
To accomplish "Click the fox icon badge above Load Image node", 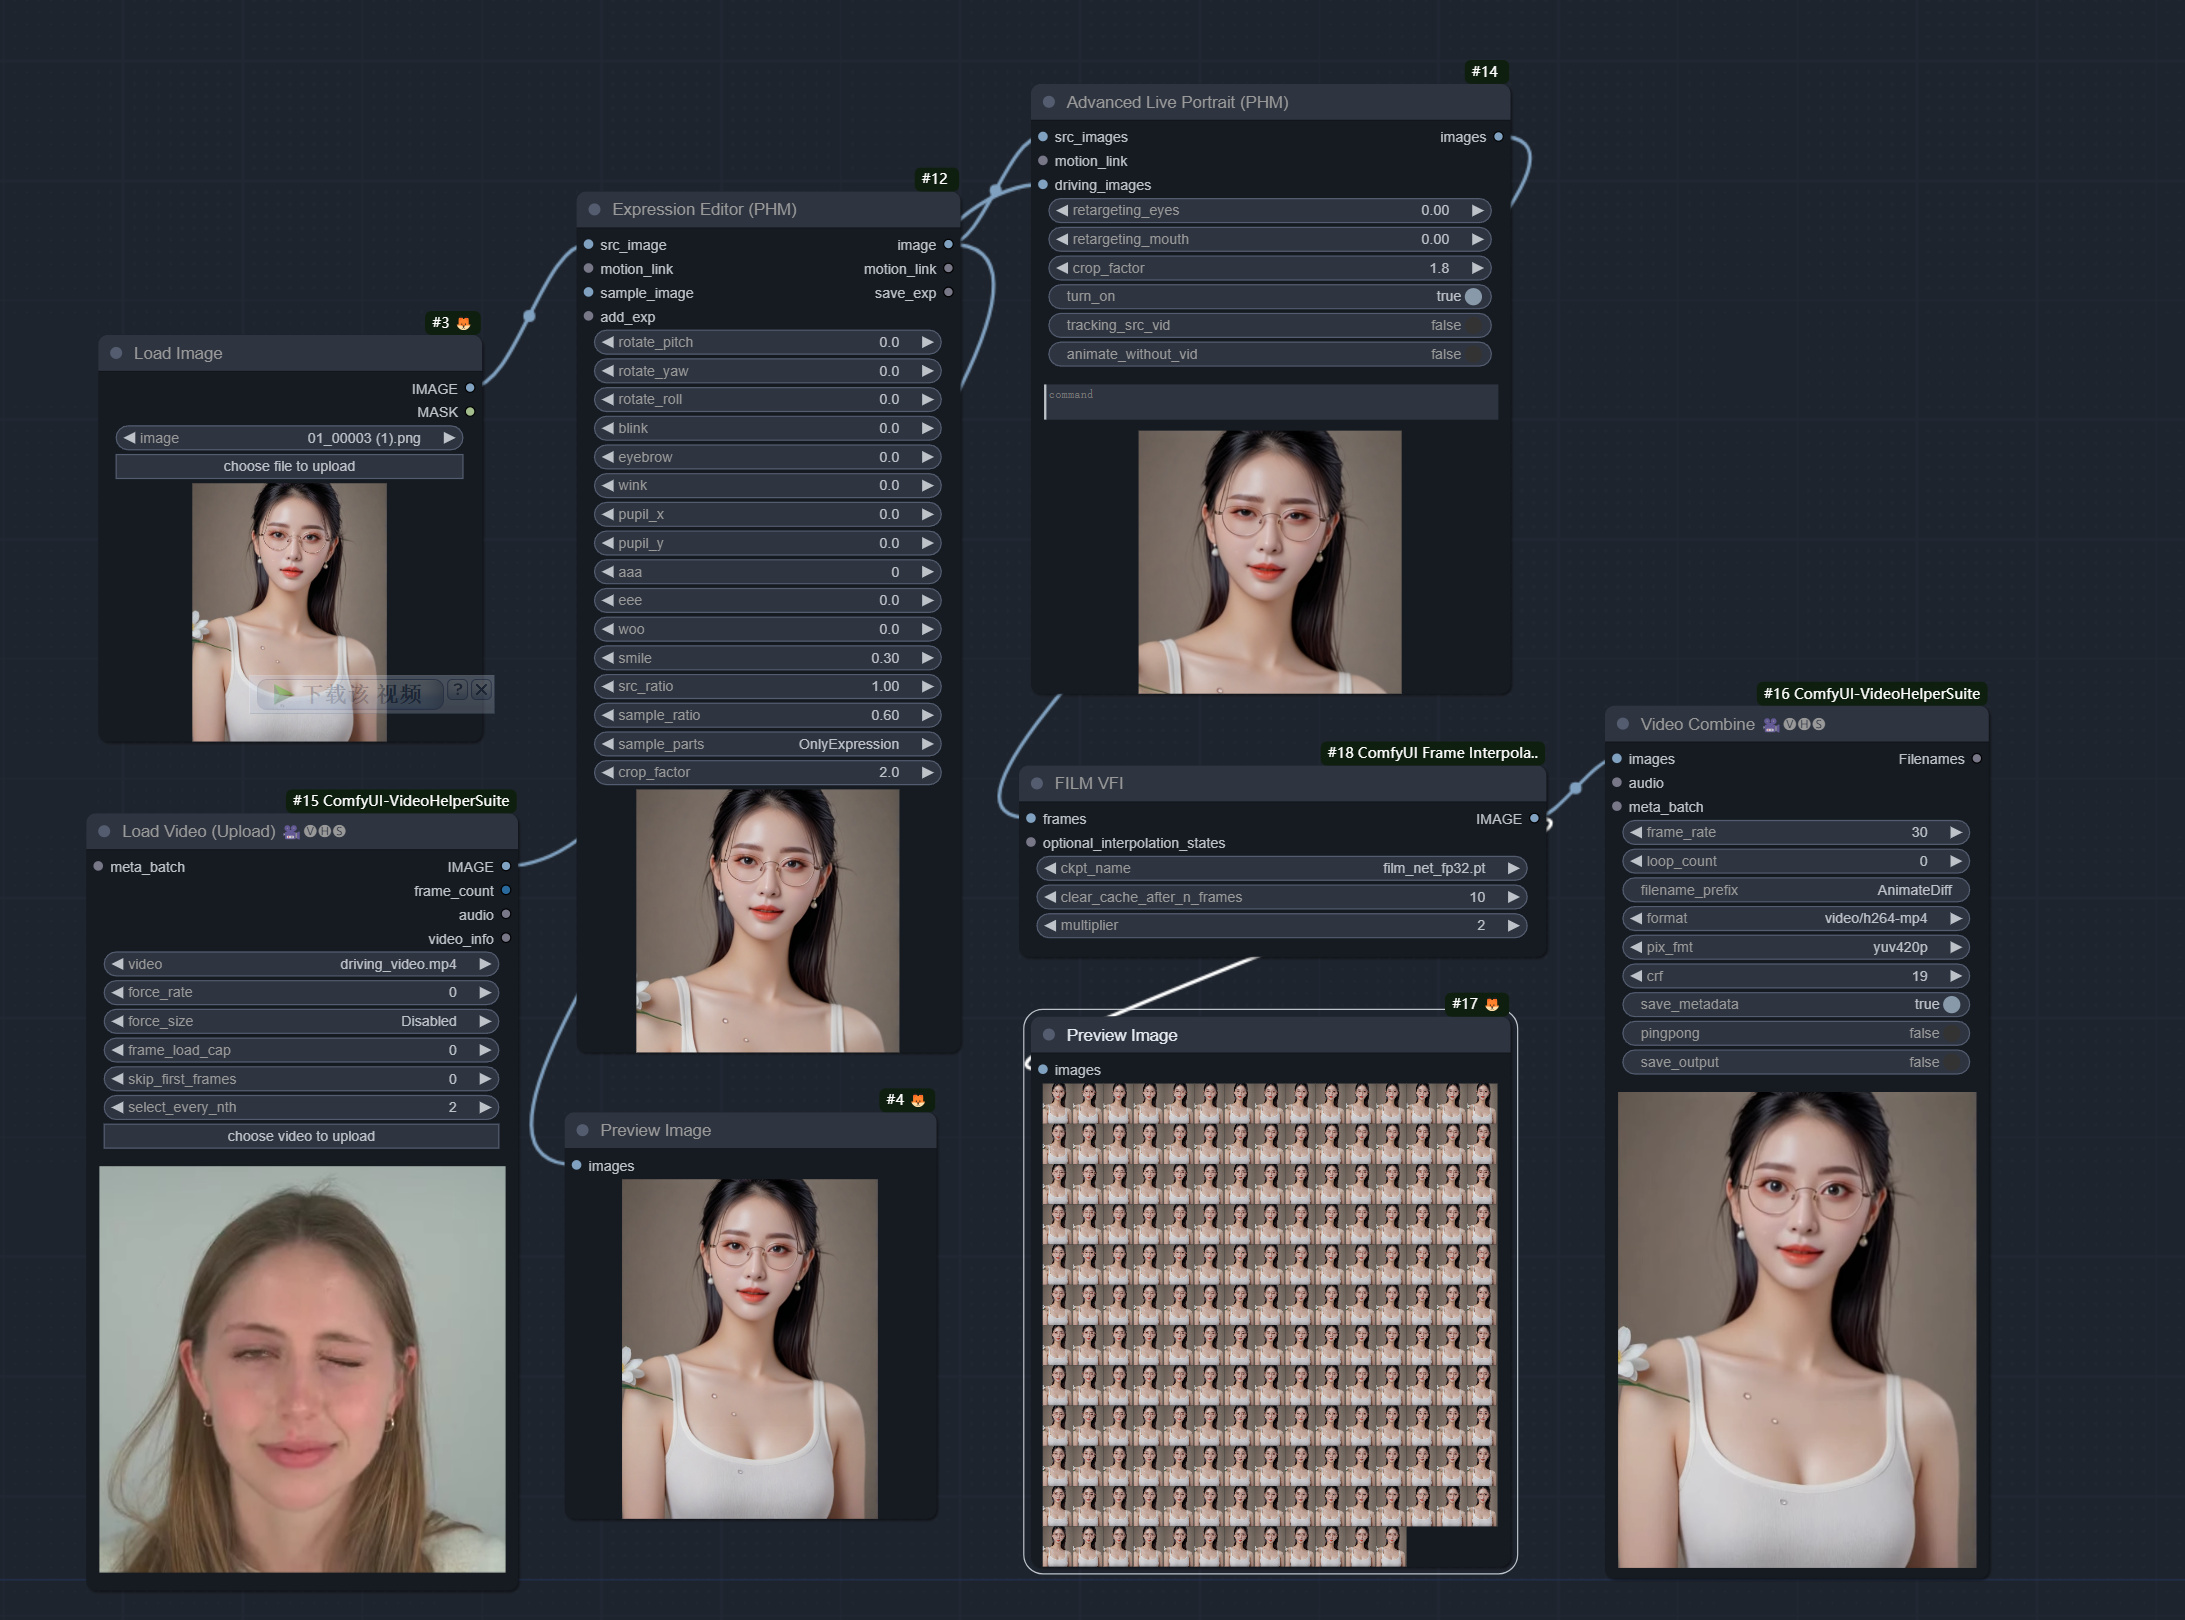I will pos(463,322).
